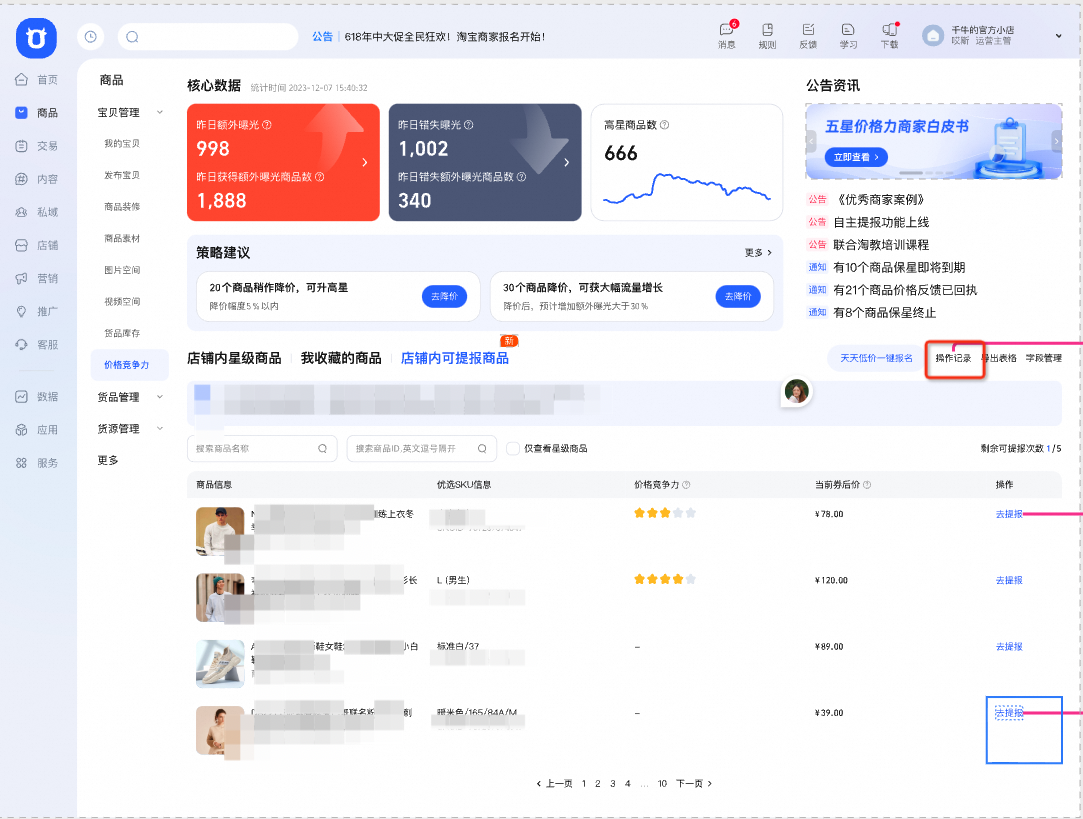Open 内容 in left sidebar

point(36,179)
